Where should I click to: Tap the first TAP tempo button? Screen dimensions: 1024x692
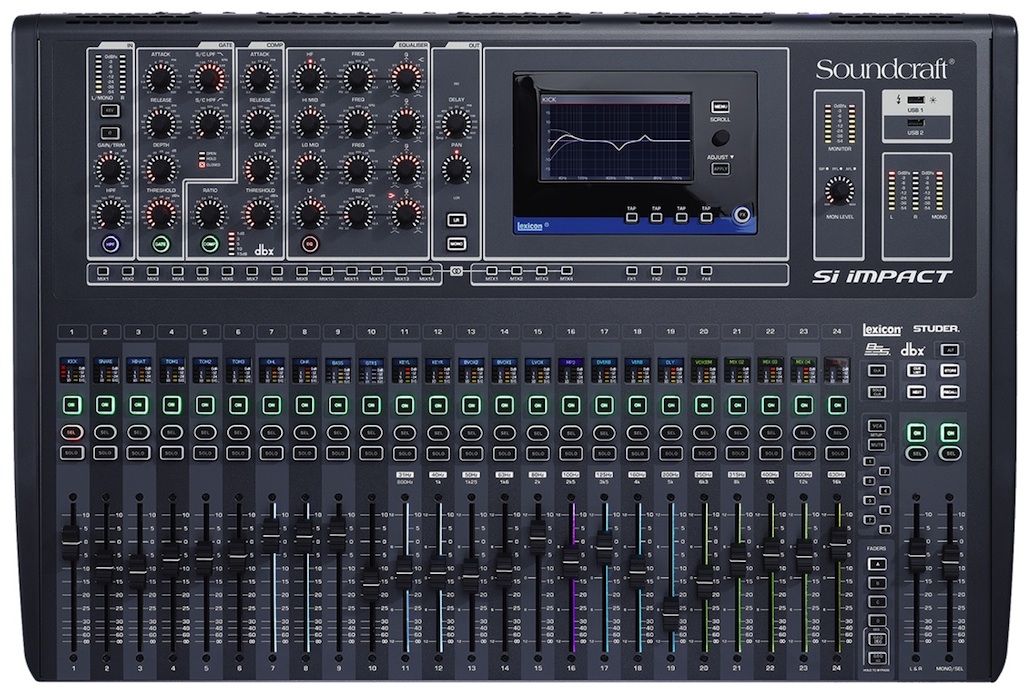coord(632,217)
